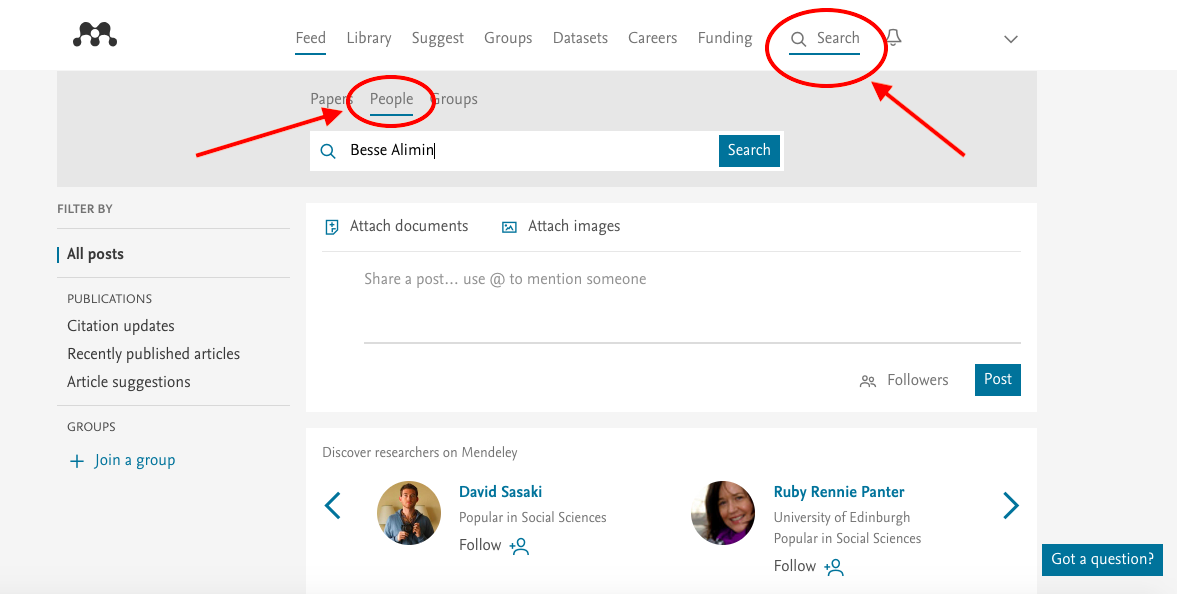1177x594 pixels.
Task: Click the Mendeley logo icon
Action: (95, 36)
